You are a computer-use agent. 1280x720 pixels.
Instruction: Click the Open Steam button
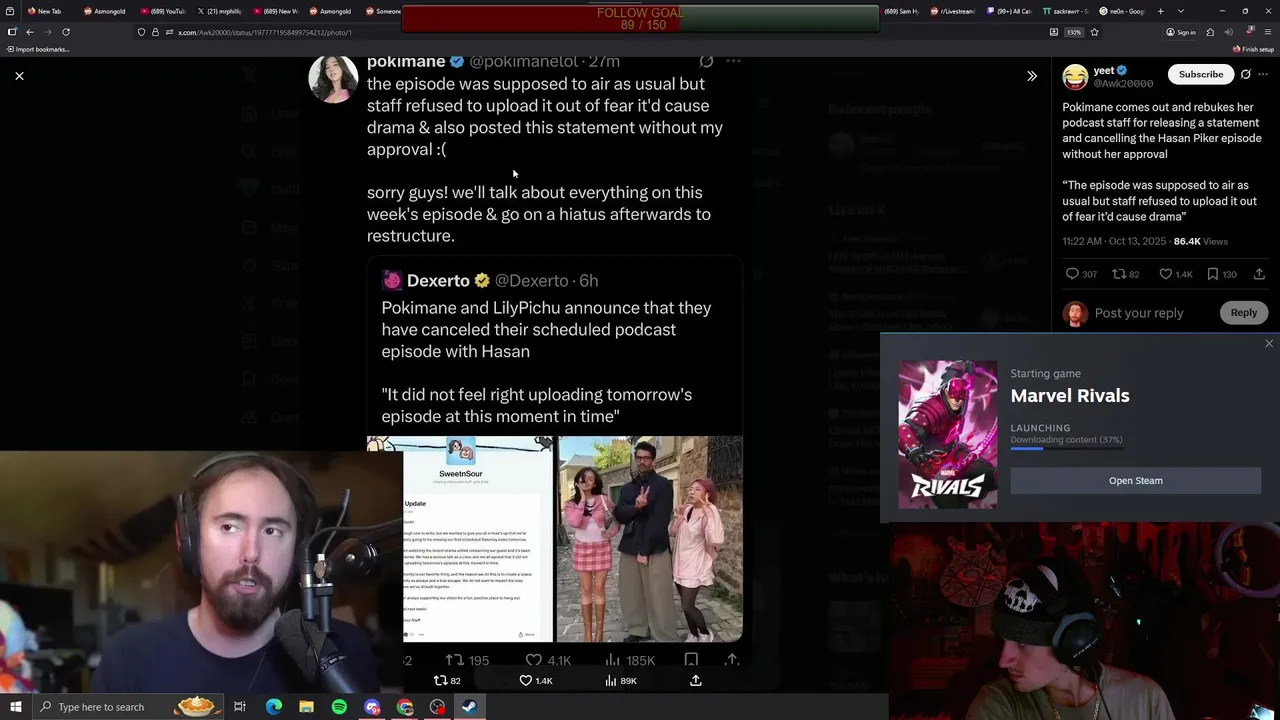click(x=1135, y=480)
